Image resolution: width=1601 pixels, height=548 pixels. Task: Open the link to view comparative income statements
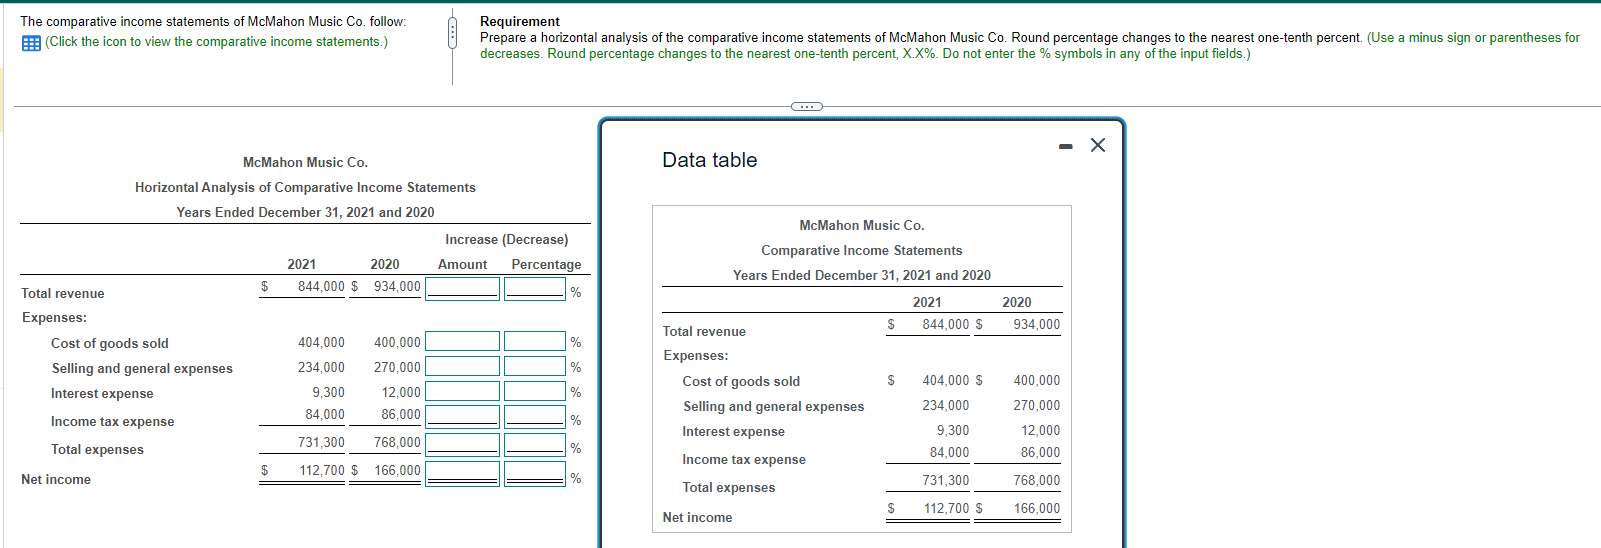pos(216,42)
